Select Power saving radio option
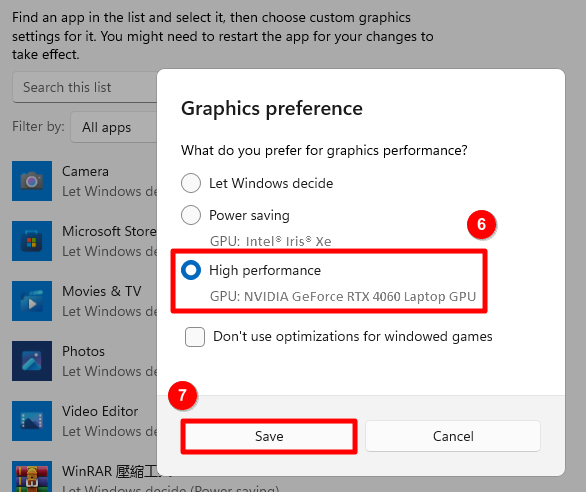The width and height of the screenshot is (586, 492). tap(191, 215)
